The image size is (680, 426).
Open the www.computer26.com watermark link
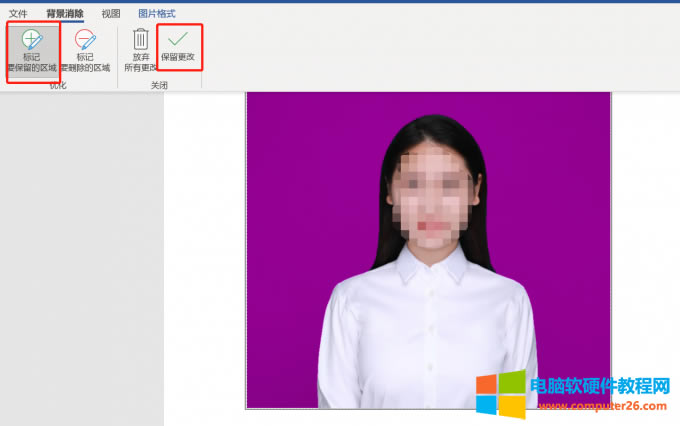pos(598,406)
